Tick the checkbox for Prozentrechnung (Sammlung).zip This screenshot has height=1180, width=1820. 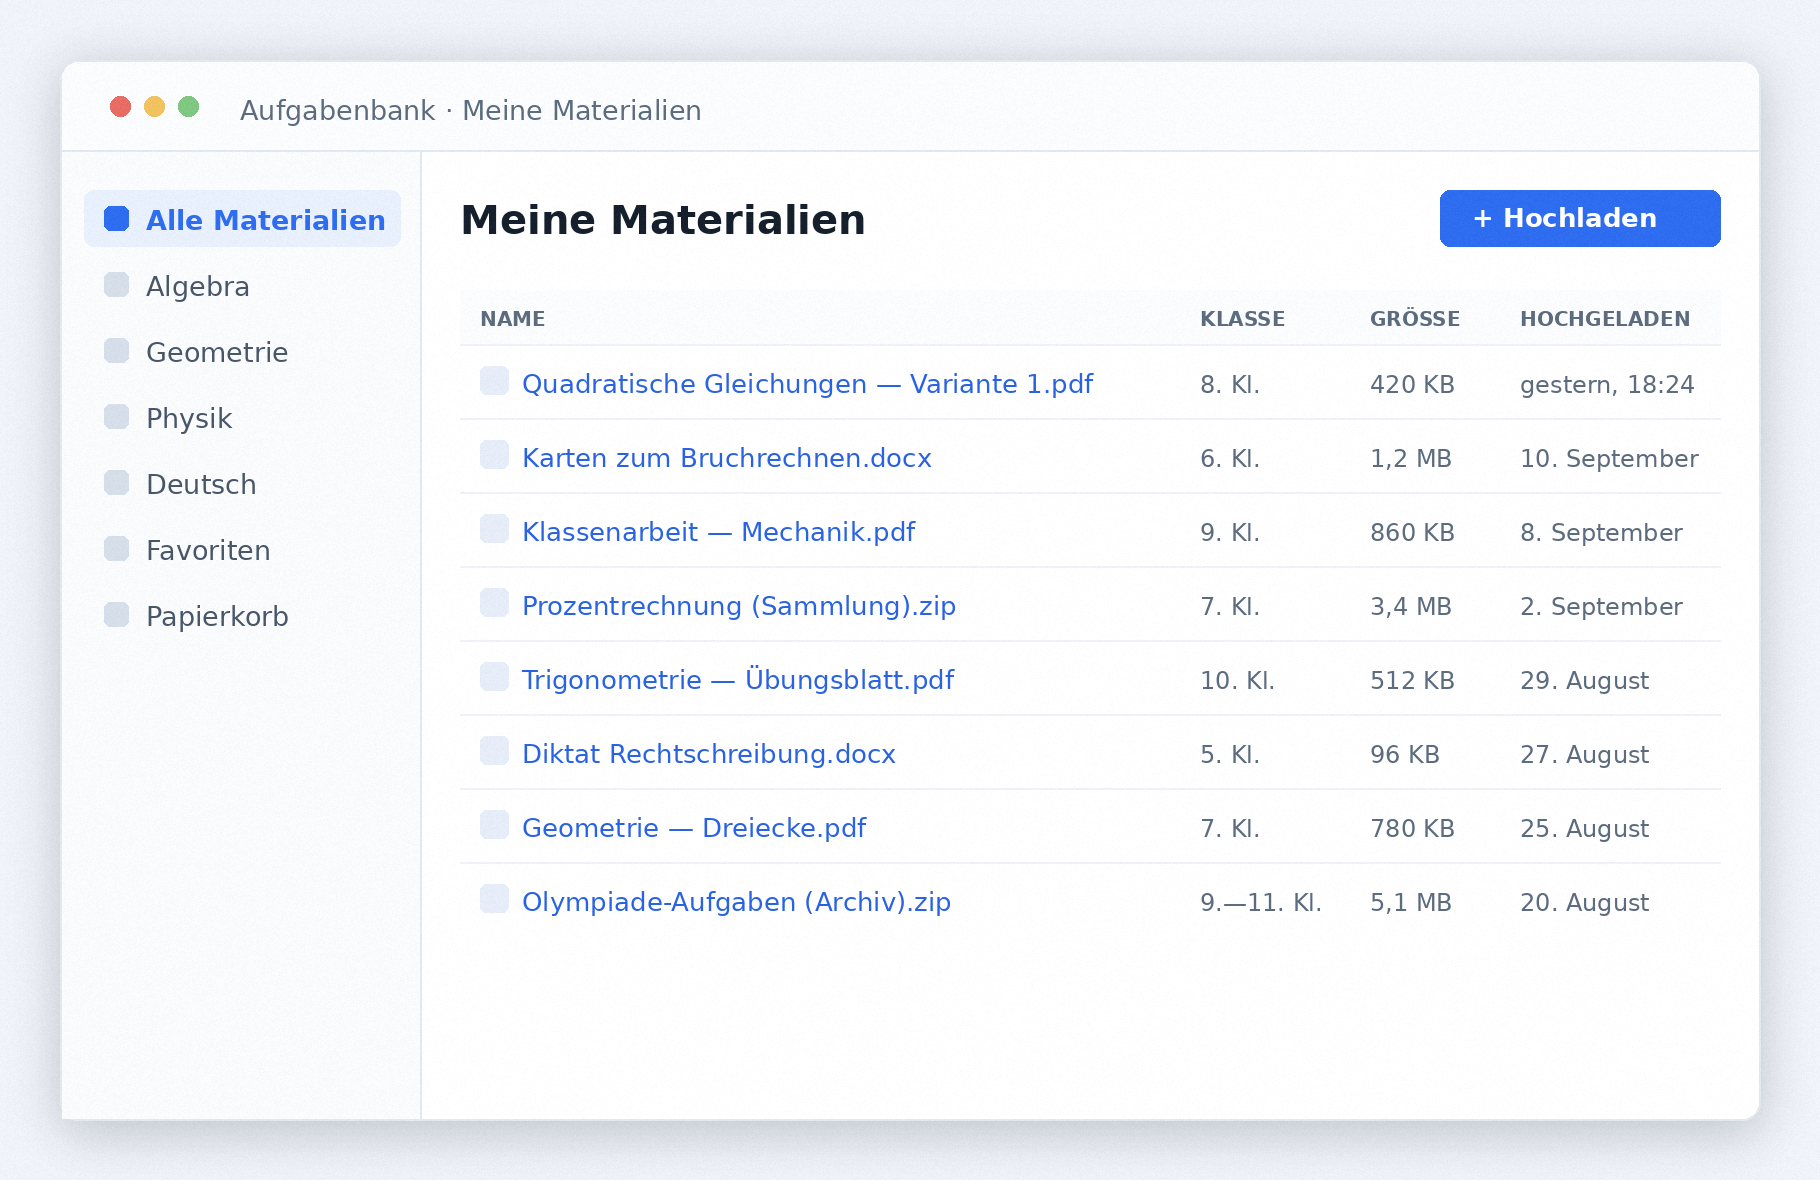tap(494, 603)
